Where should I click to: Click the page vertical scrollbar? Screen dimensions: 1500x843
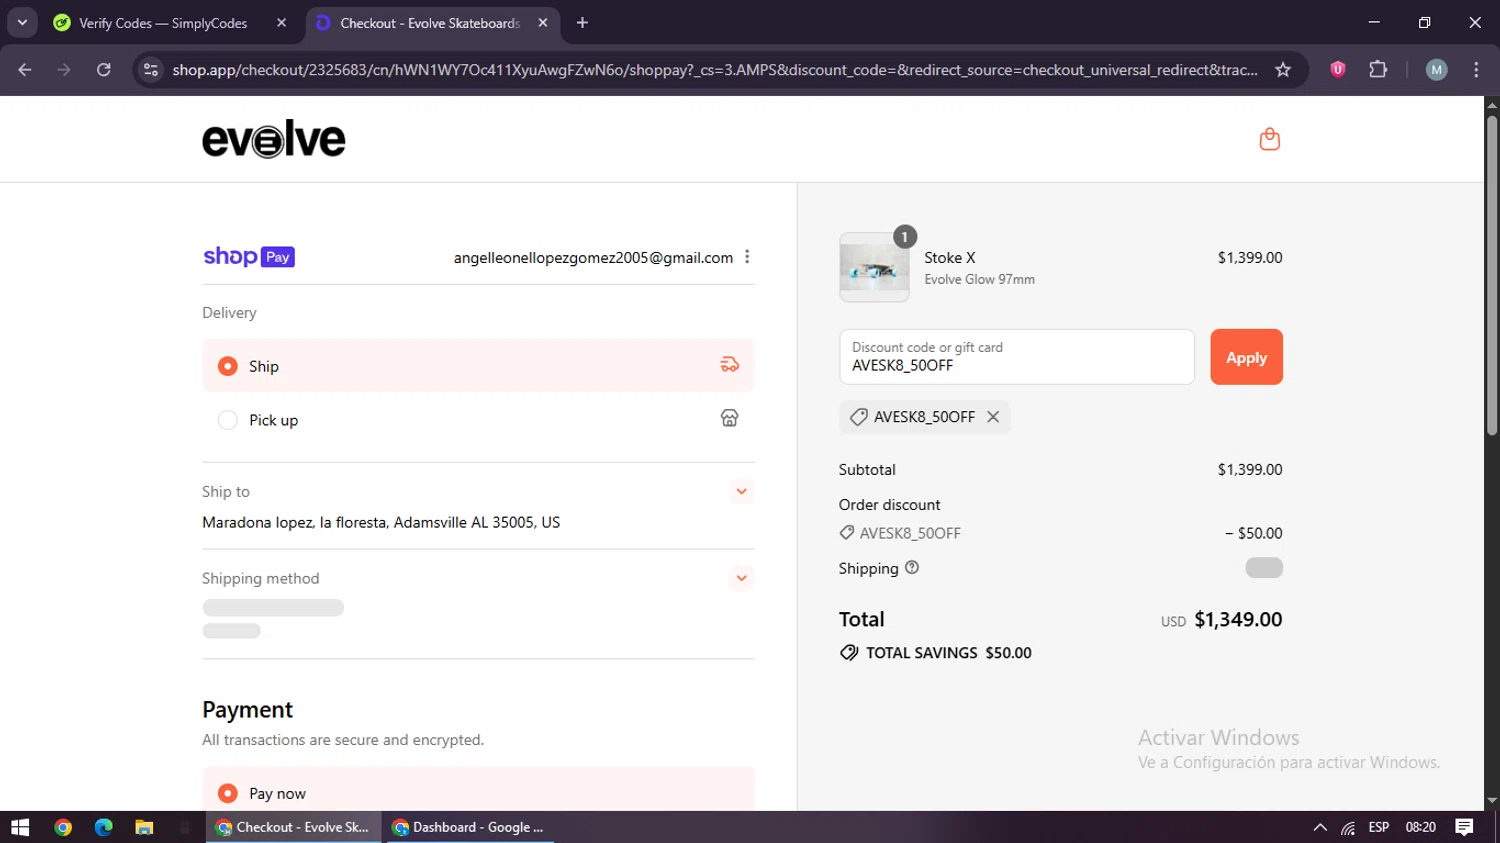pos(1491,275)
